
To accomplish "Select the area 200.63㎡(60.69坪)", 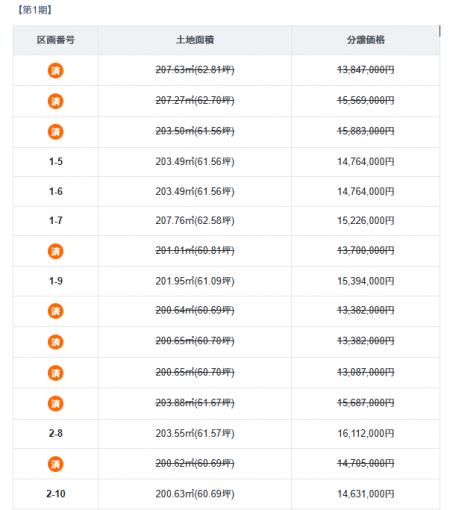I will pos(195,494).
